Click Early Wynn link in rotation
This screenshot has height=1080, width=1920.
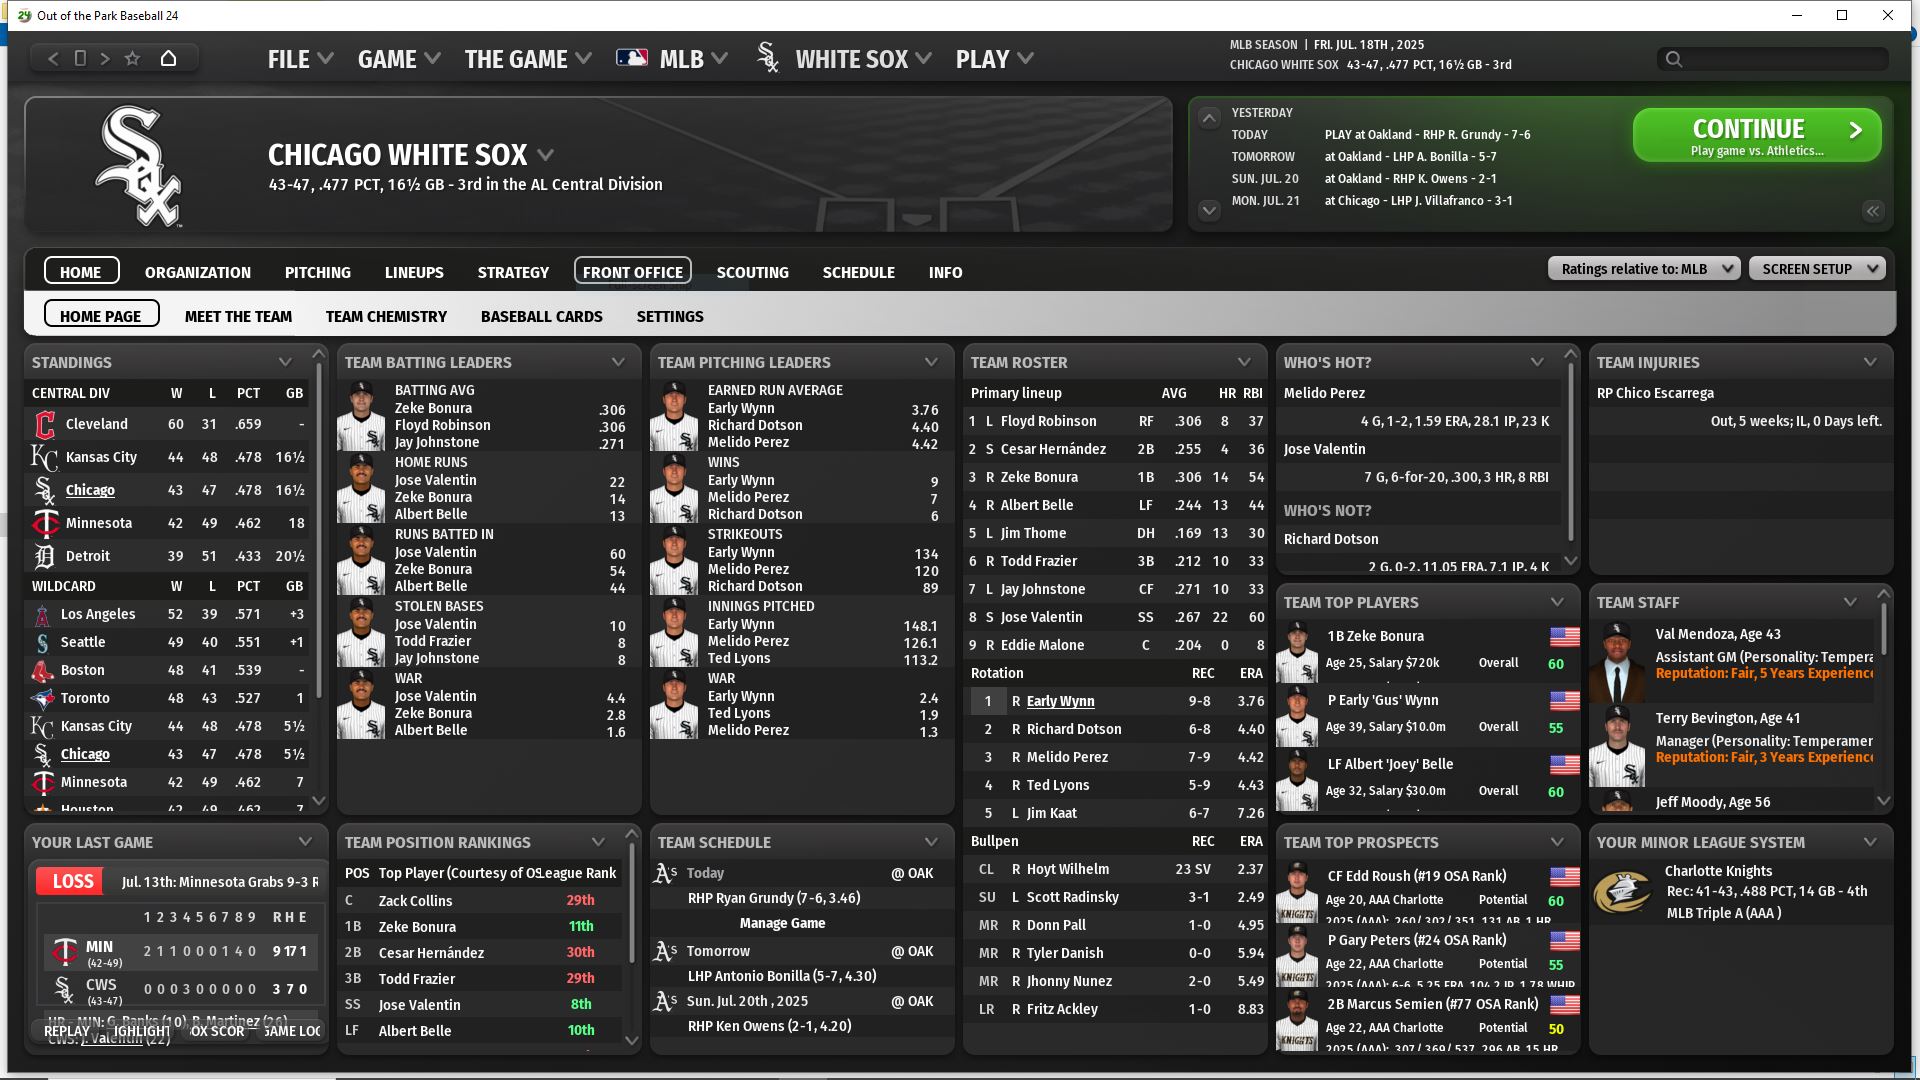[1060, 701]
